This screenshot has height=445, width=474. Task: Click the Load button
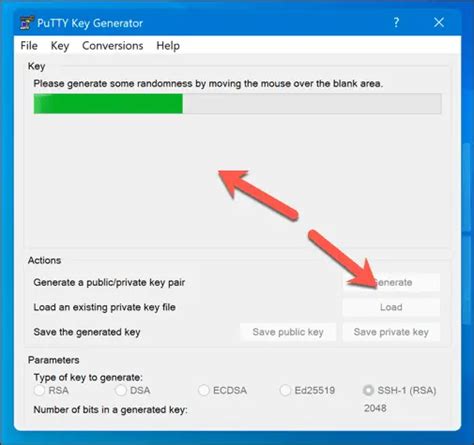point(391,307)
